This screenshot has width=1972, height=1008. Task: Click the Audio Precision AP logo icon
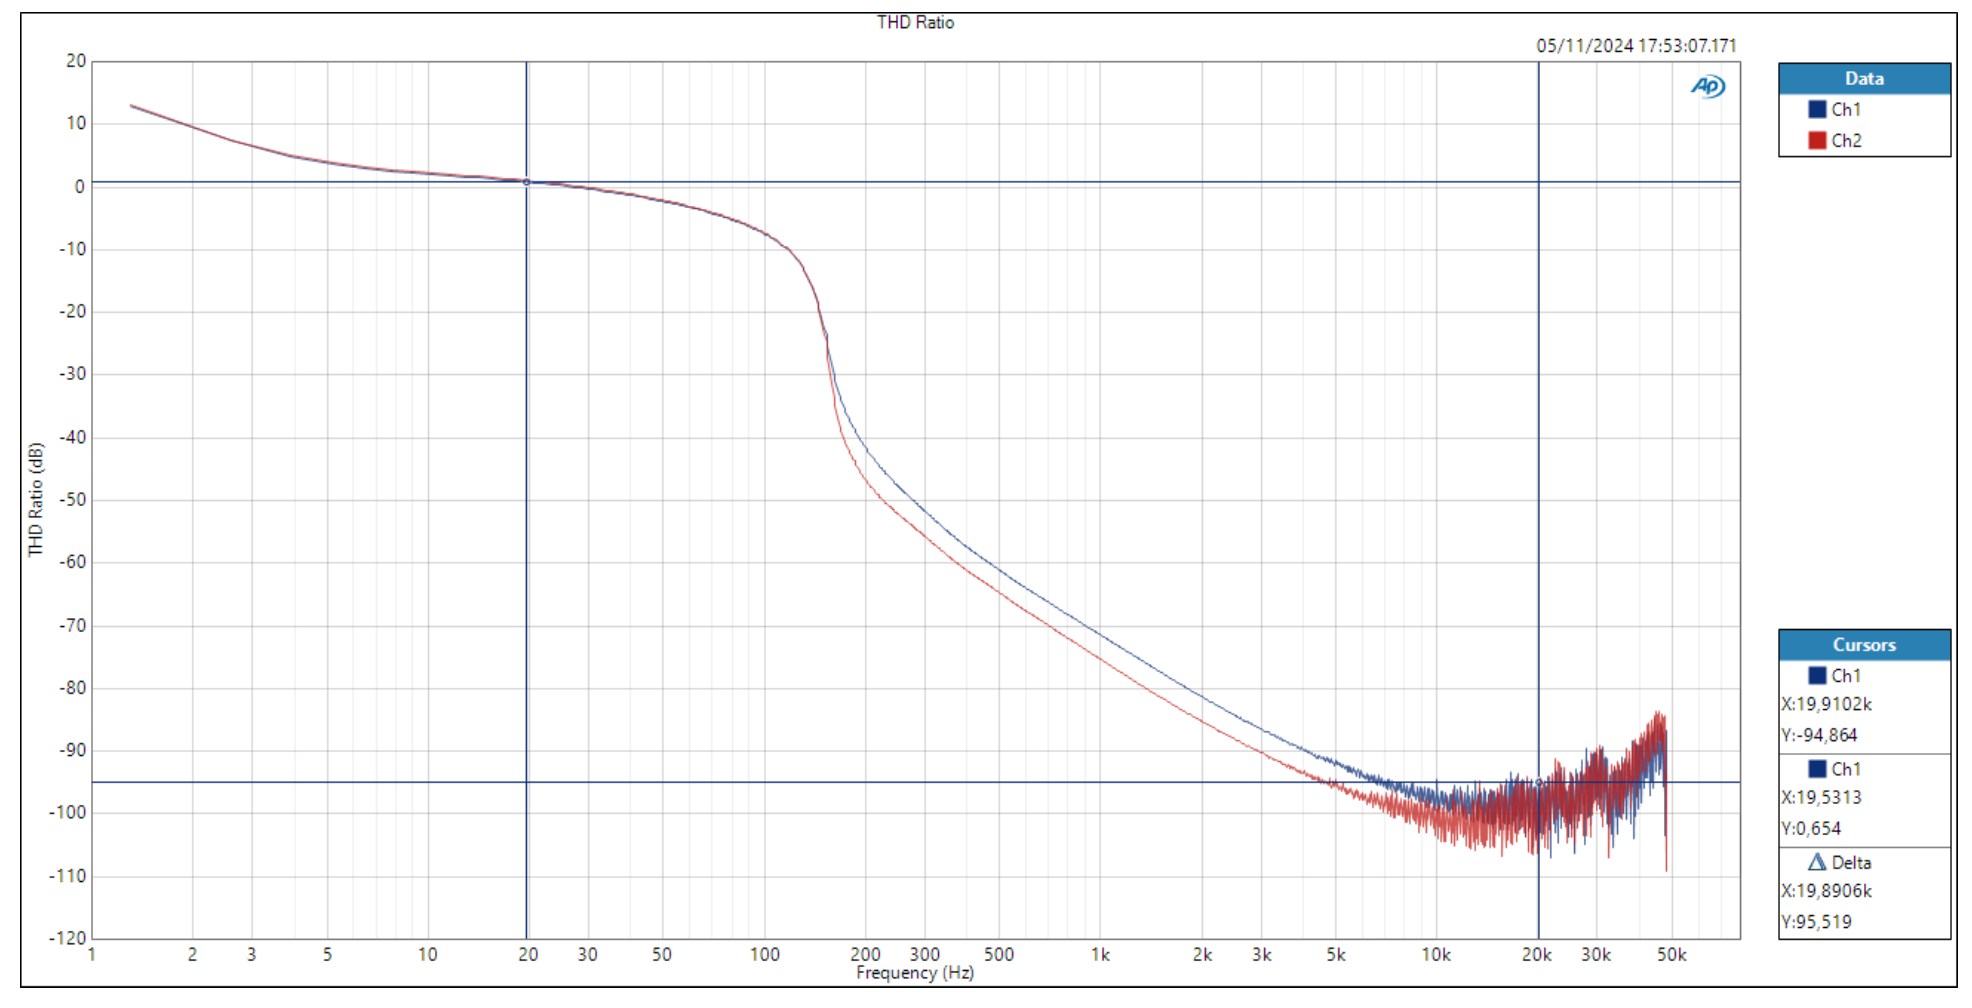pos(1708,87)
